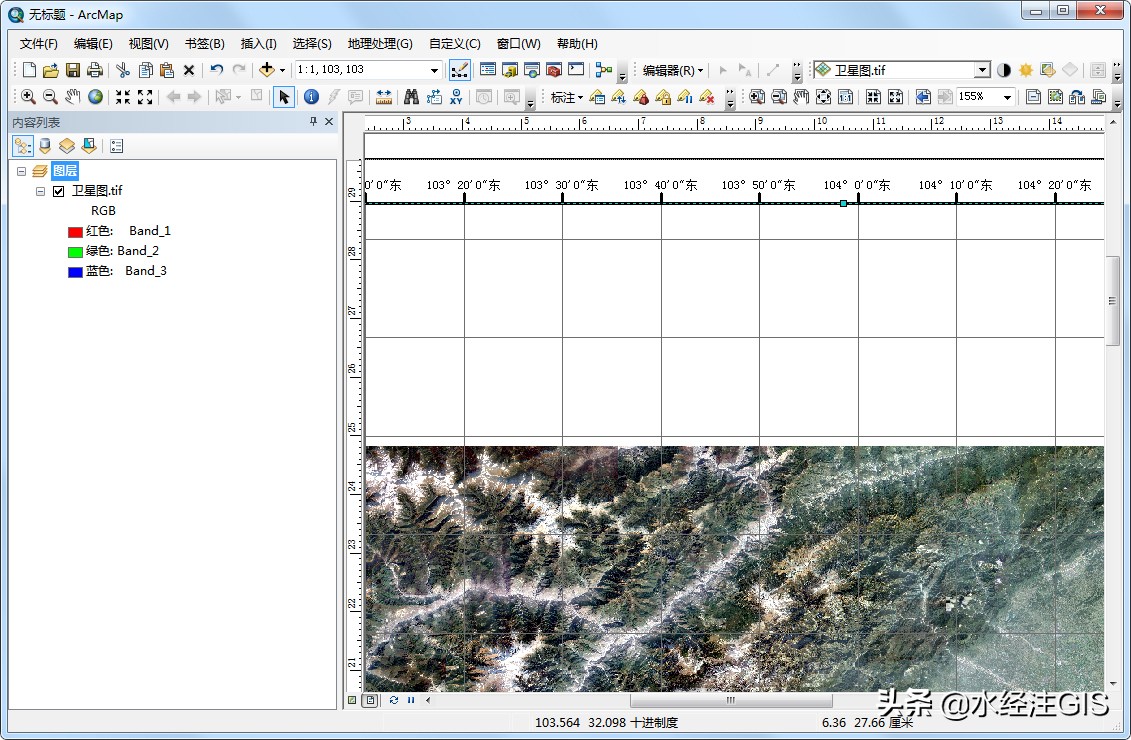This screenshot has height=740, width=1131.
Task: Open the Add Data dropdown arrow
Action: tap(282, 70)
